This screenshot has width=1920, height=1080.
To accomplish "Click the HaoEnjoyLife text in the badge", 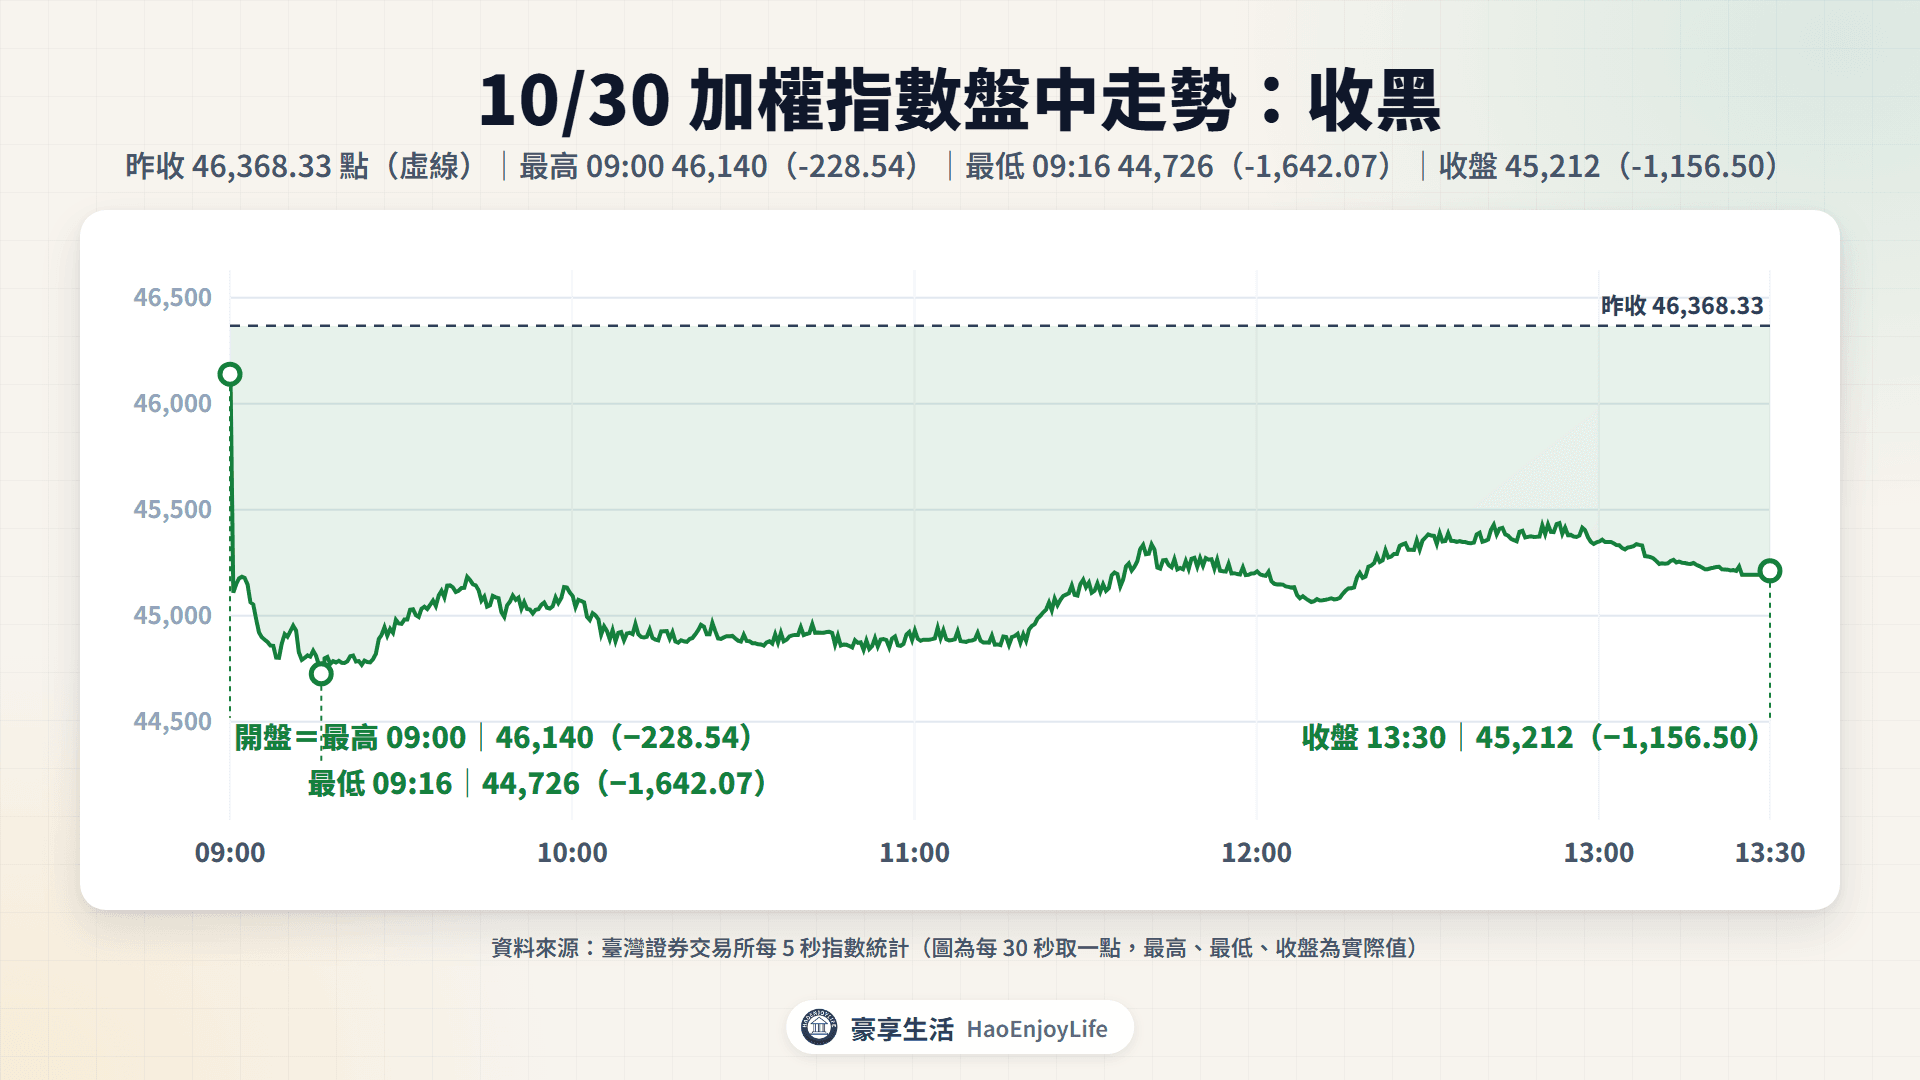I will click(x=1037, y=1030).
